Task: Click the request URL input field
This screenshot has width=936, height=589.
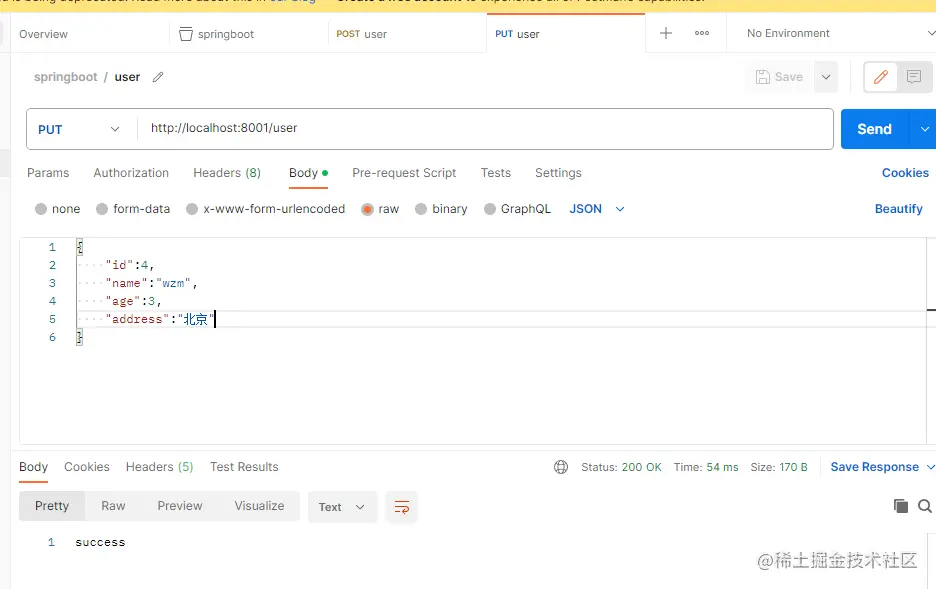Action: coord(485,128)
